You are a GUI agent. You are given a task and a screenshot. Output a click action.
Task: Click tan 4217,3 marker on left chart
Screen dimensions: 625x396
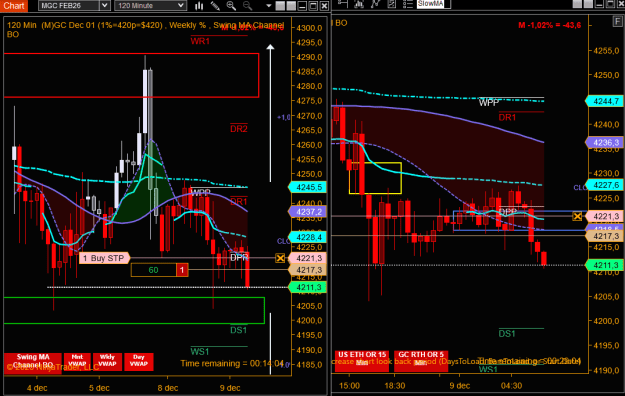click(x=307, y=270)
